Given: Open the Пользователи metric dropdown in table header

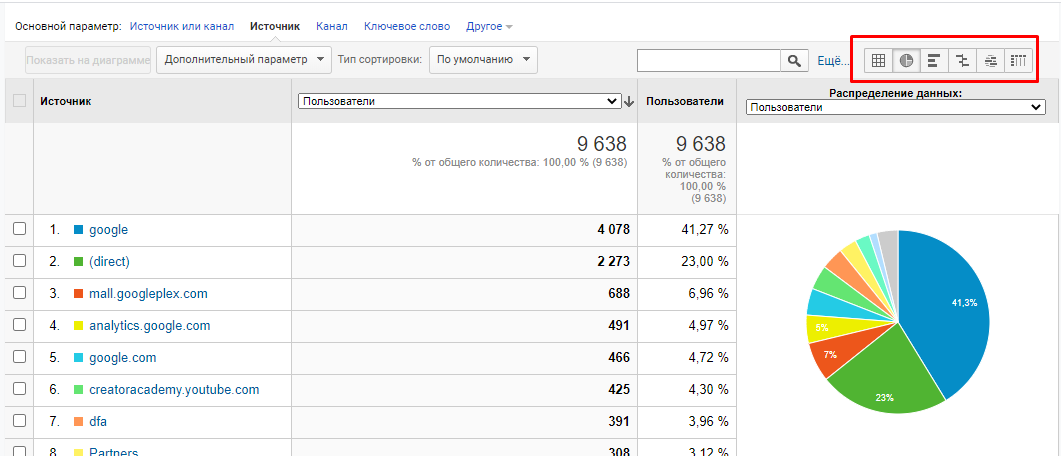Looking at the screenshot, I should (459, 101).
